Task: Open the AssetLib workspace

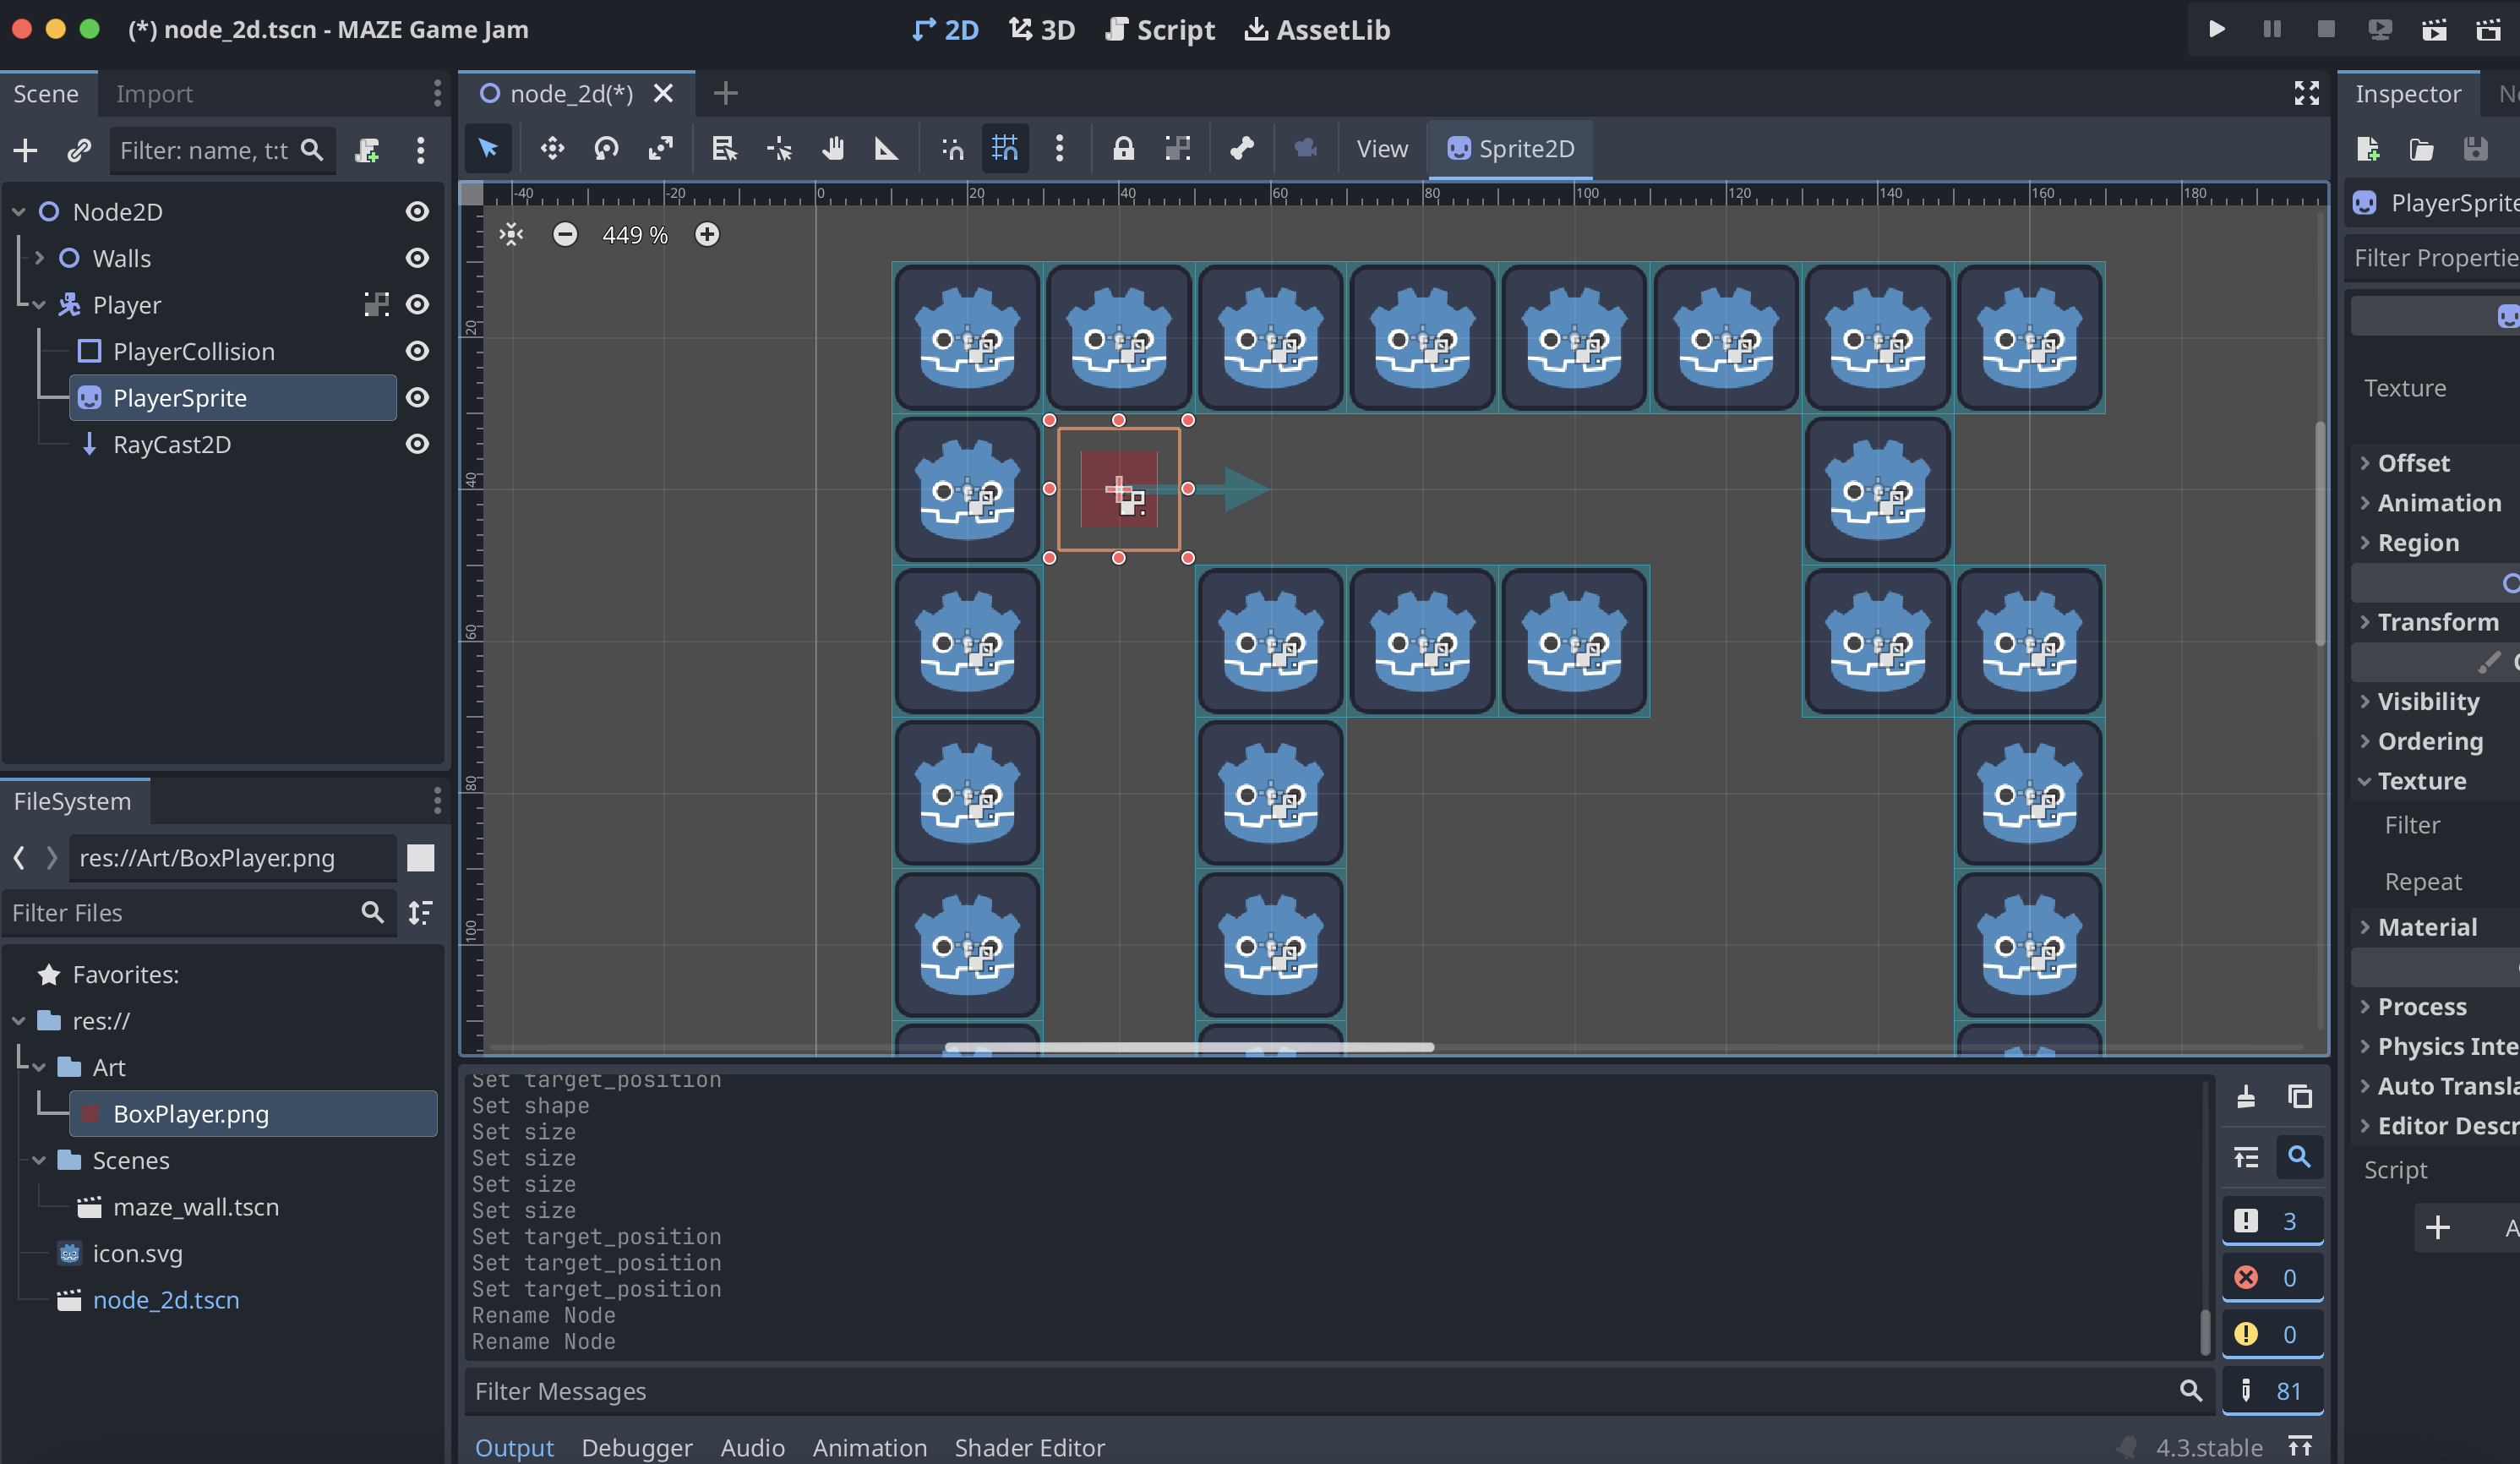Action: tap(1316, 30)
